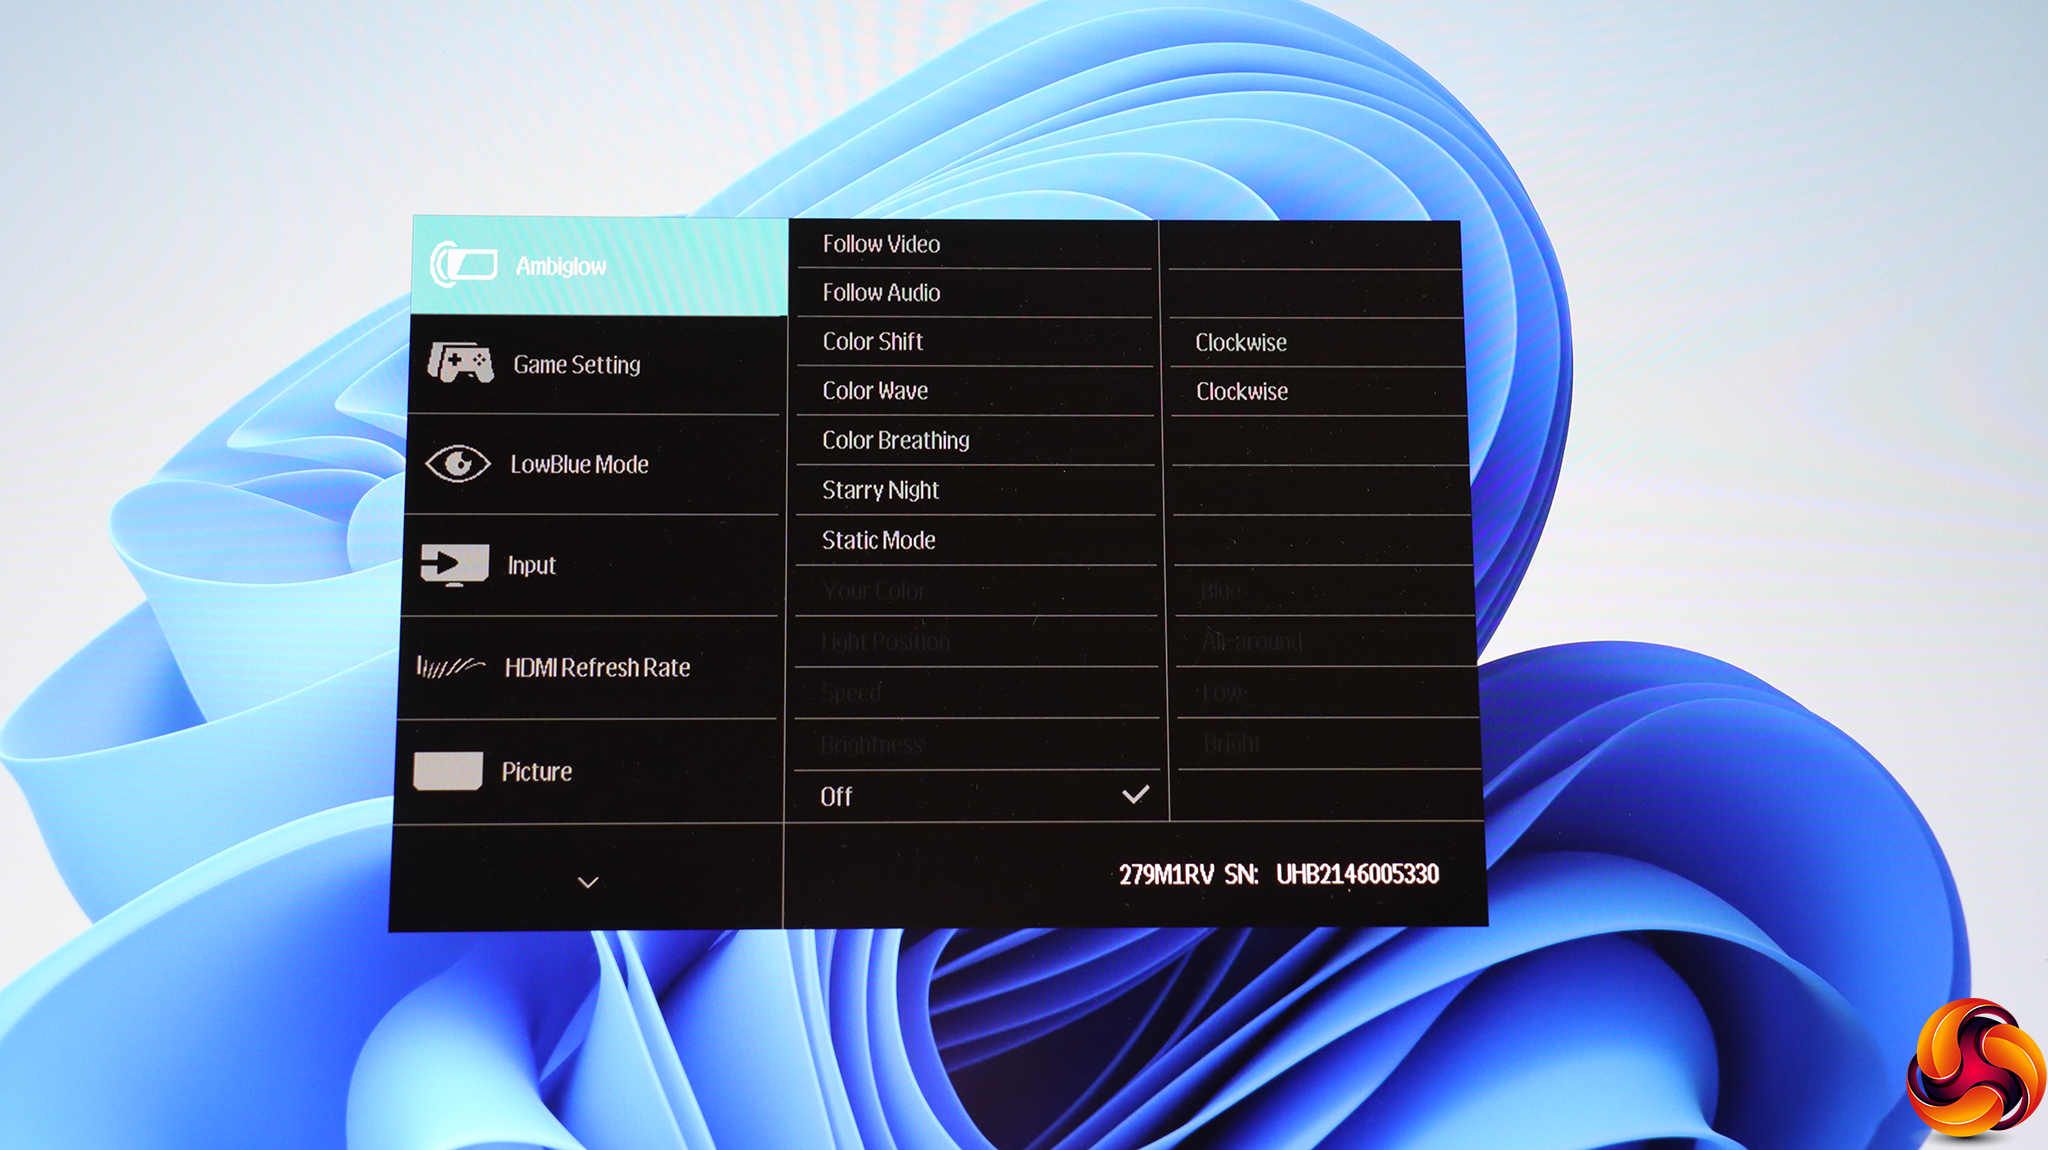This screenshot has width=2048, height=1150.
Task: Open the HDMI Refresh Rate menu label
Action: tap(597, 668)
